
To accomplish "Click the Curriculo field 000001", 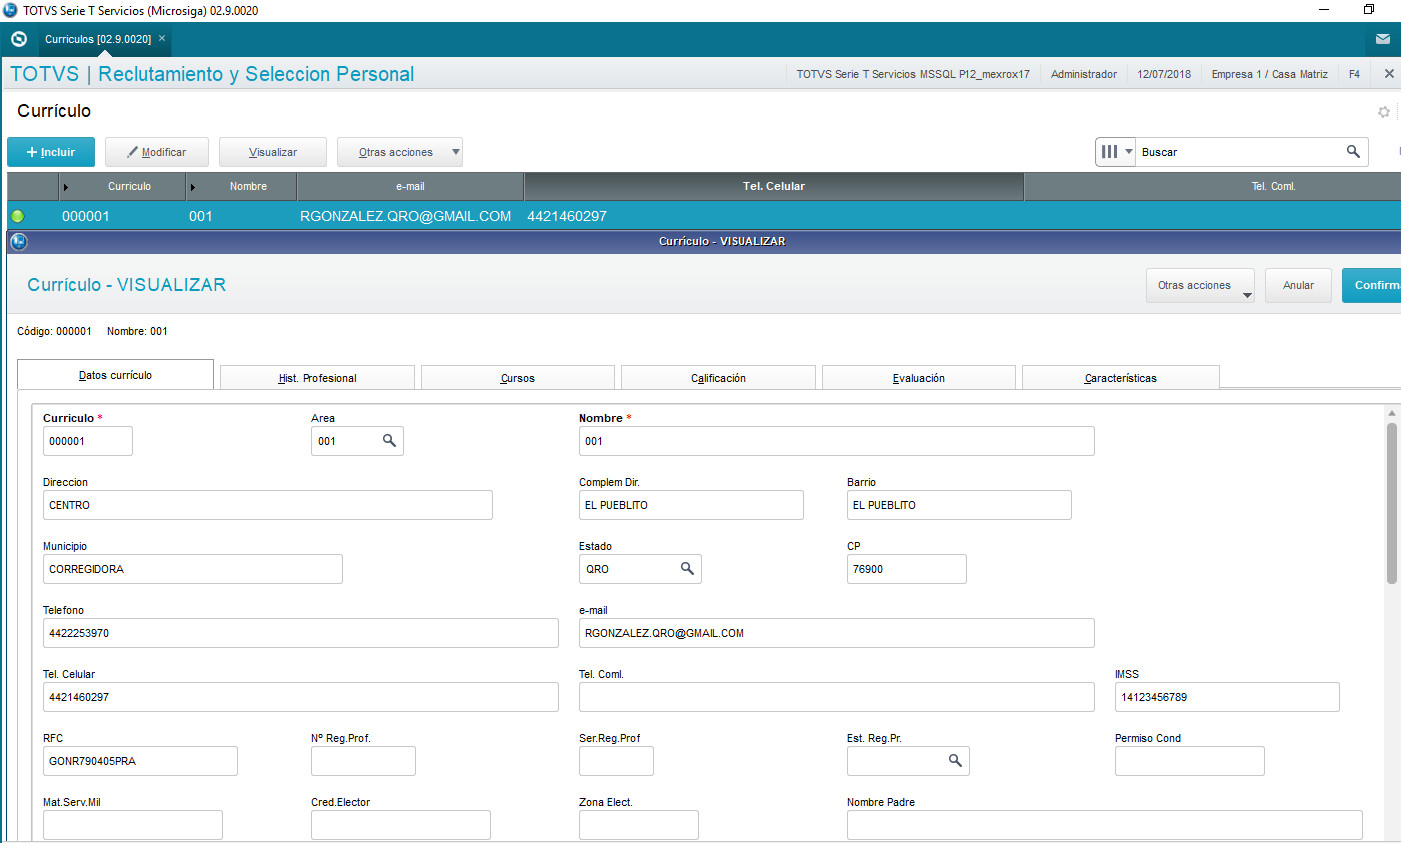I will click(88, 441).
